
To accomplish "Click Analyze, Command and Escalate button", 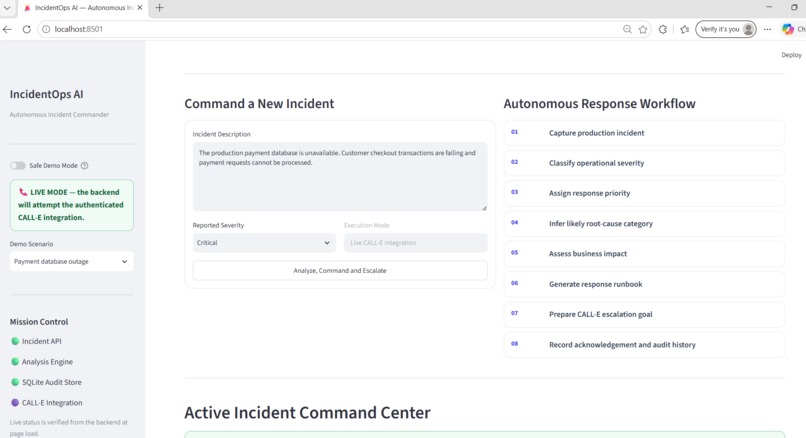I will click(340, 270).
